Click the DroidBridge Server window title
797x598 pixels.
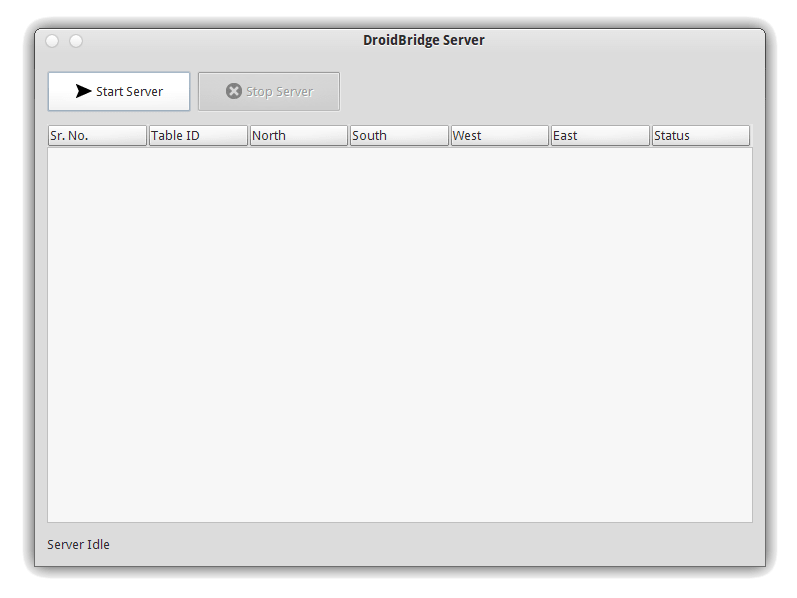pos(423,40)
